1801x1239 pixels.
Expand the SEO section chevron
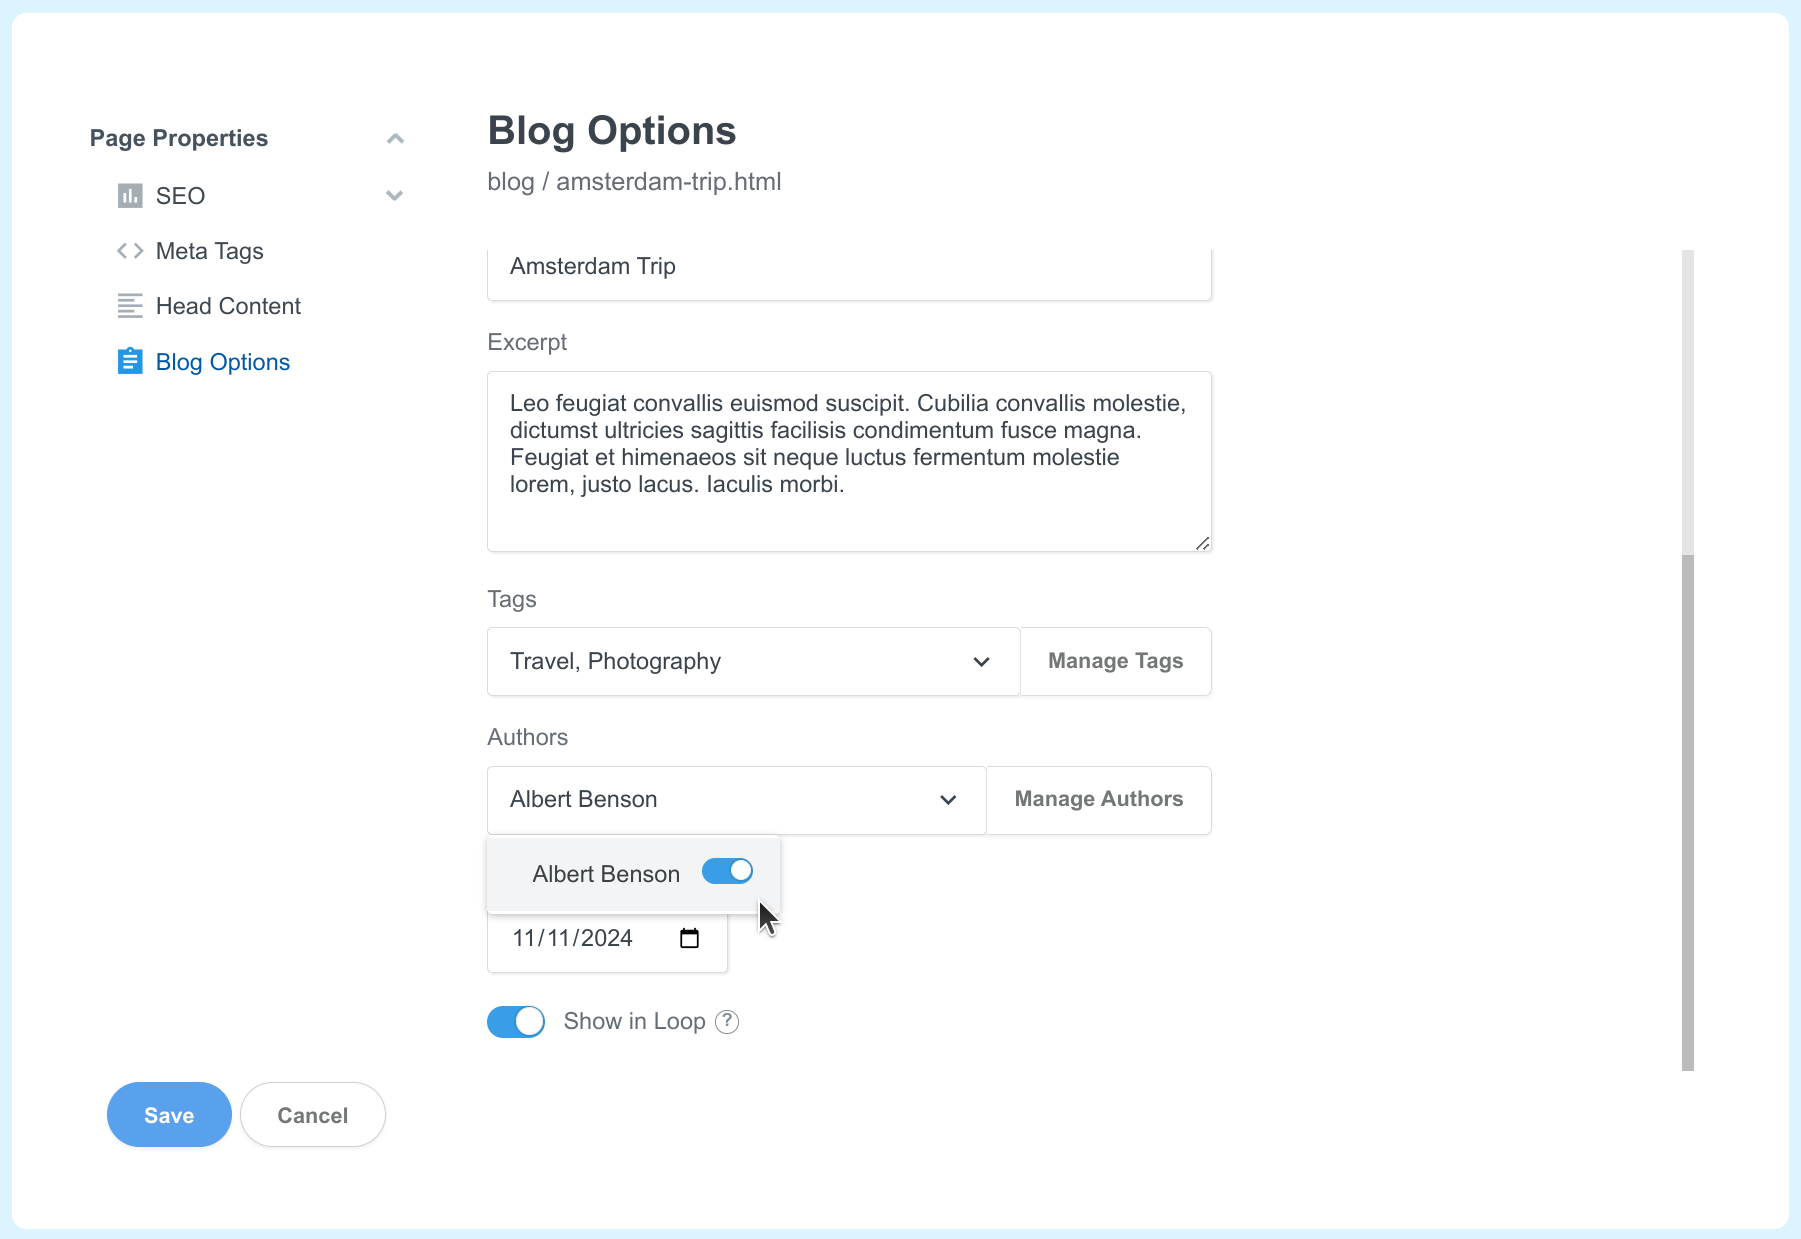(394, 196)
